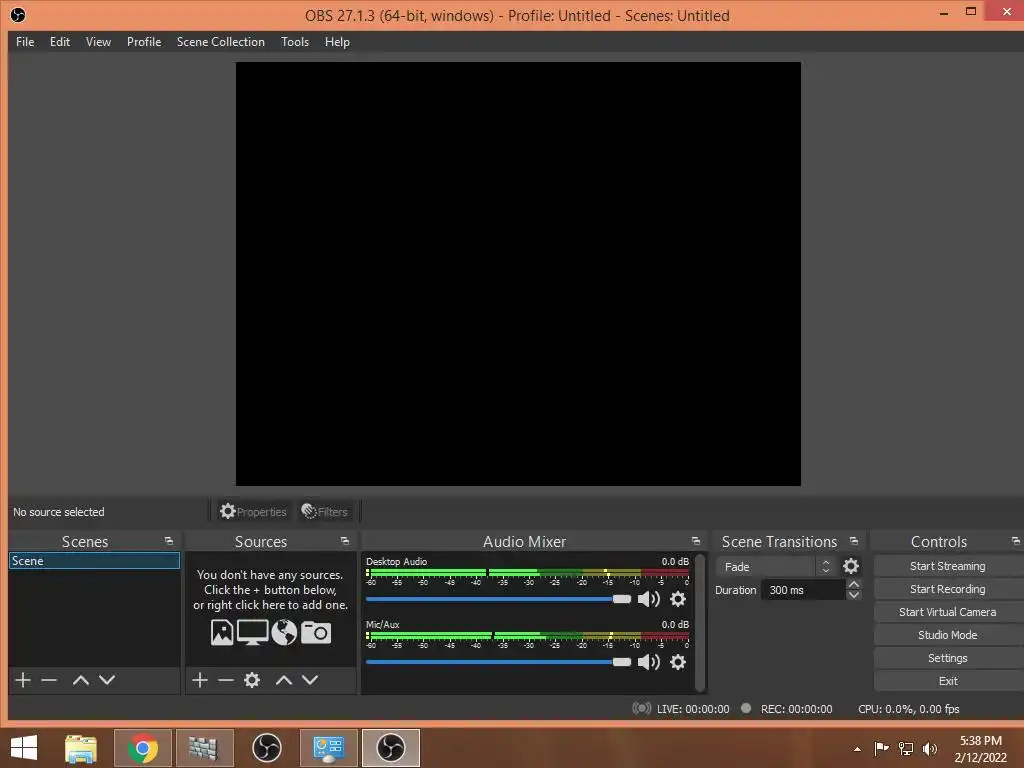Open Chrome from the taskbar
This screenshot has height=768, width=1024.
pyautogui.click(x=142, y=748)
